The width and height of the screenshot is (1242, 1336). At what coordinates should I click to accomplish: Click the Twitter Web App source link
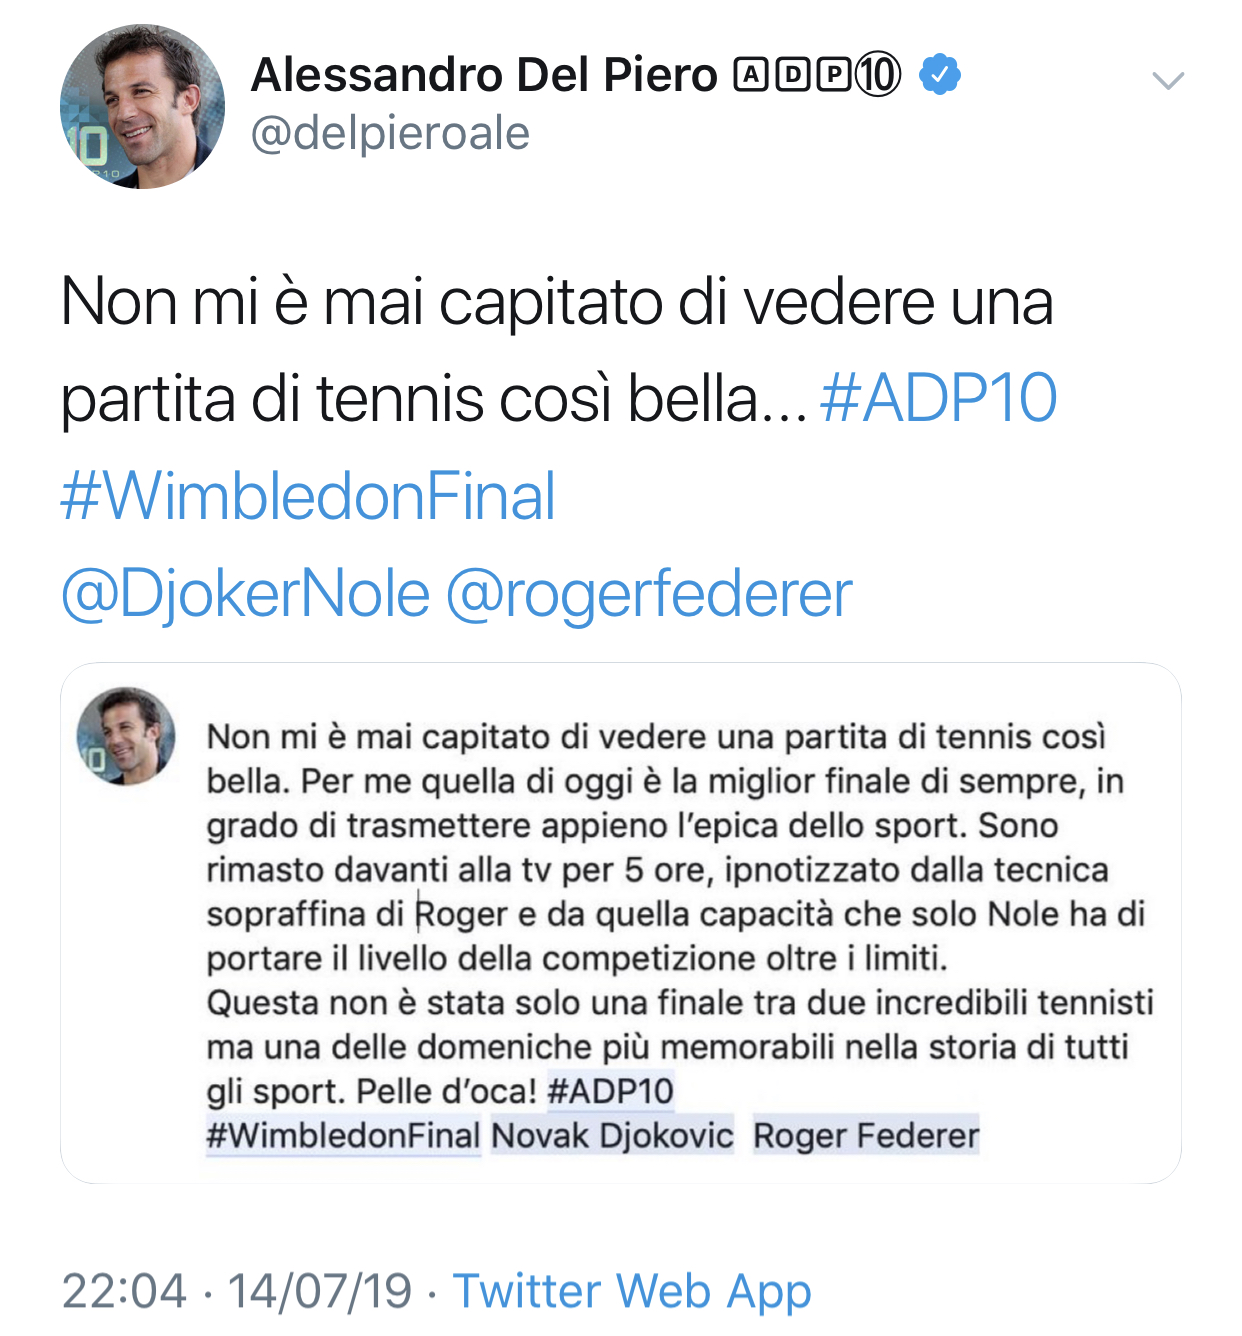632,1290
